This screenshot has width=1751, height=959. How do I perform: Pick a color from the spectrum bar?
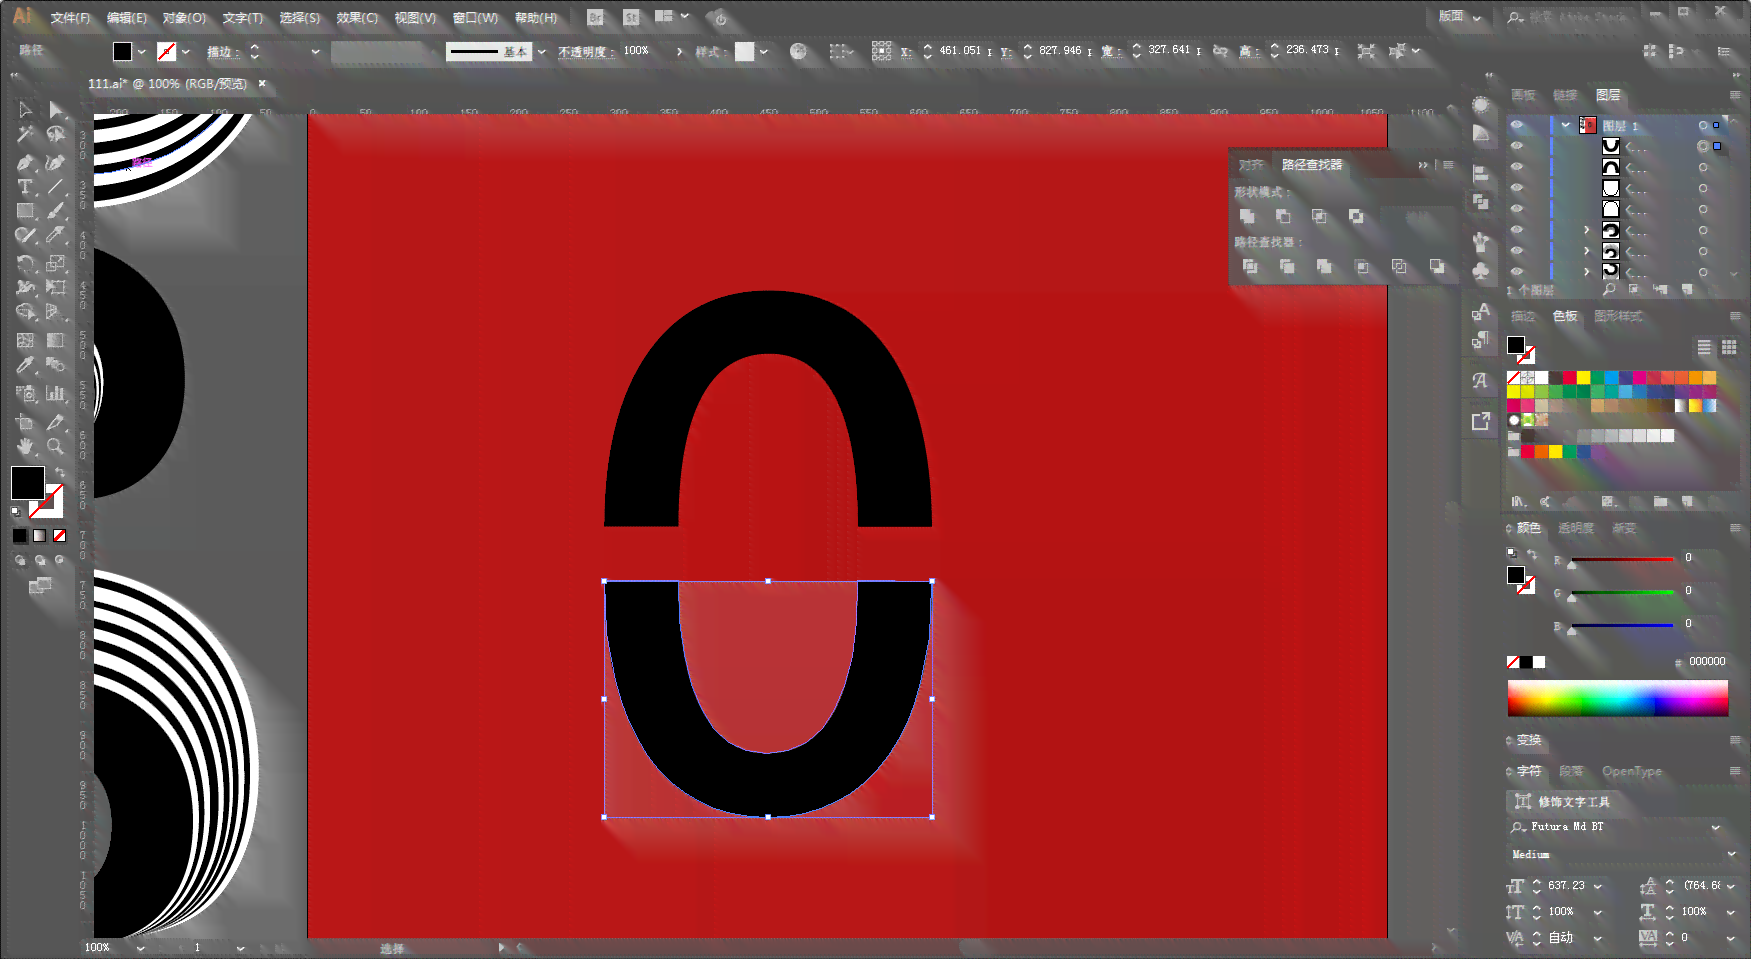pyautogui.click(x=1617, y=698)
